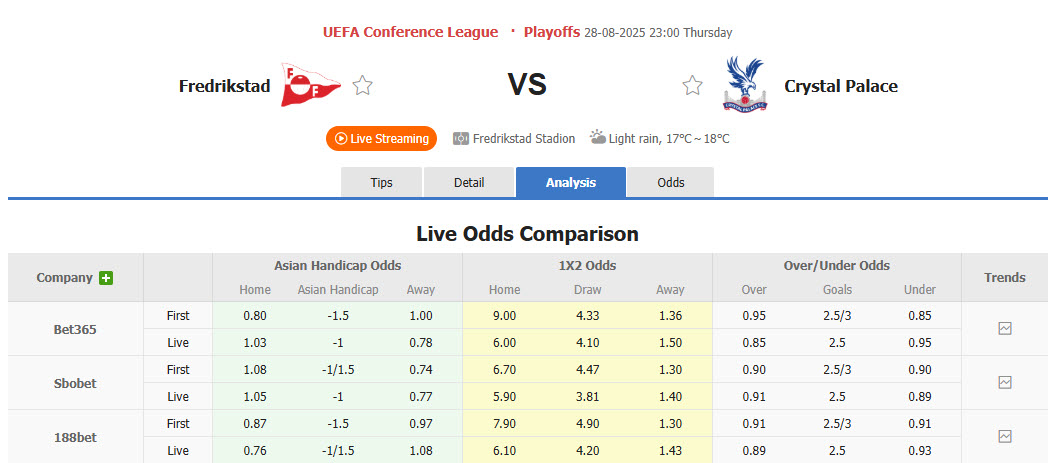Switch to the Tips tab
The image size is (1050, 463).
coord(382,183)
